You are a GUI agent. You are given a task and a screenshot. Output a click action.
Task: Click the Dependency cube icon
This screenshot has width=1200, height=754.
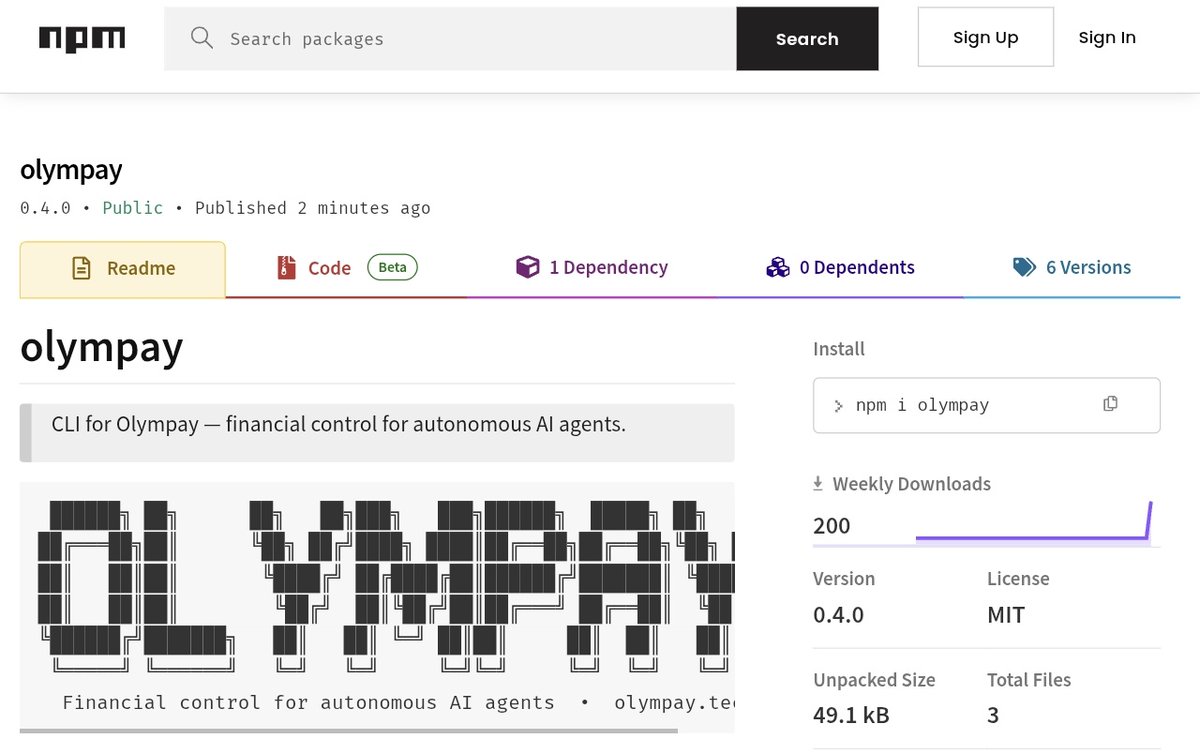(x=527, y=267)
